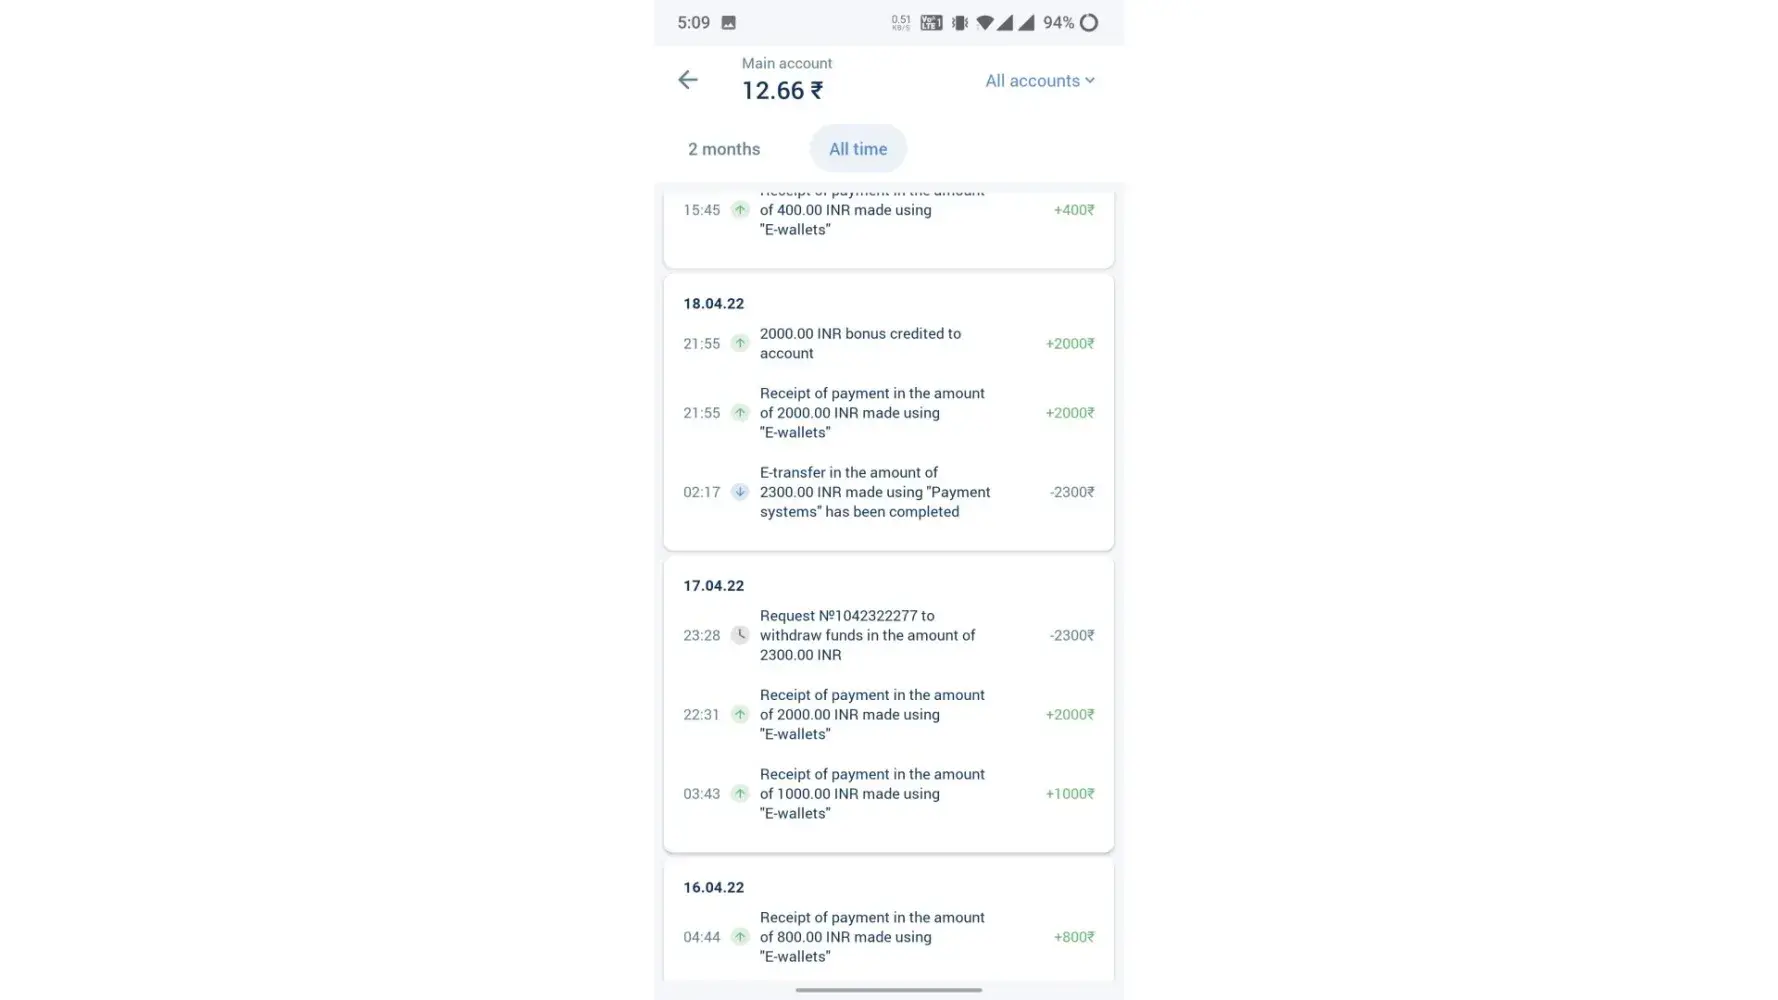The height and width of the screenshot is (1000, 1778).
Task: Click the chevron next to All accounts
Action: [1090, 81]
